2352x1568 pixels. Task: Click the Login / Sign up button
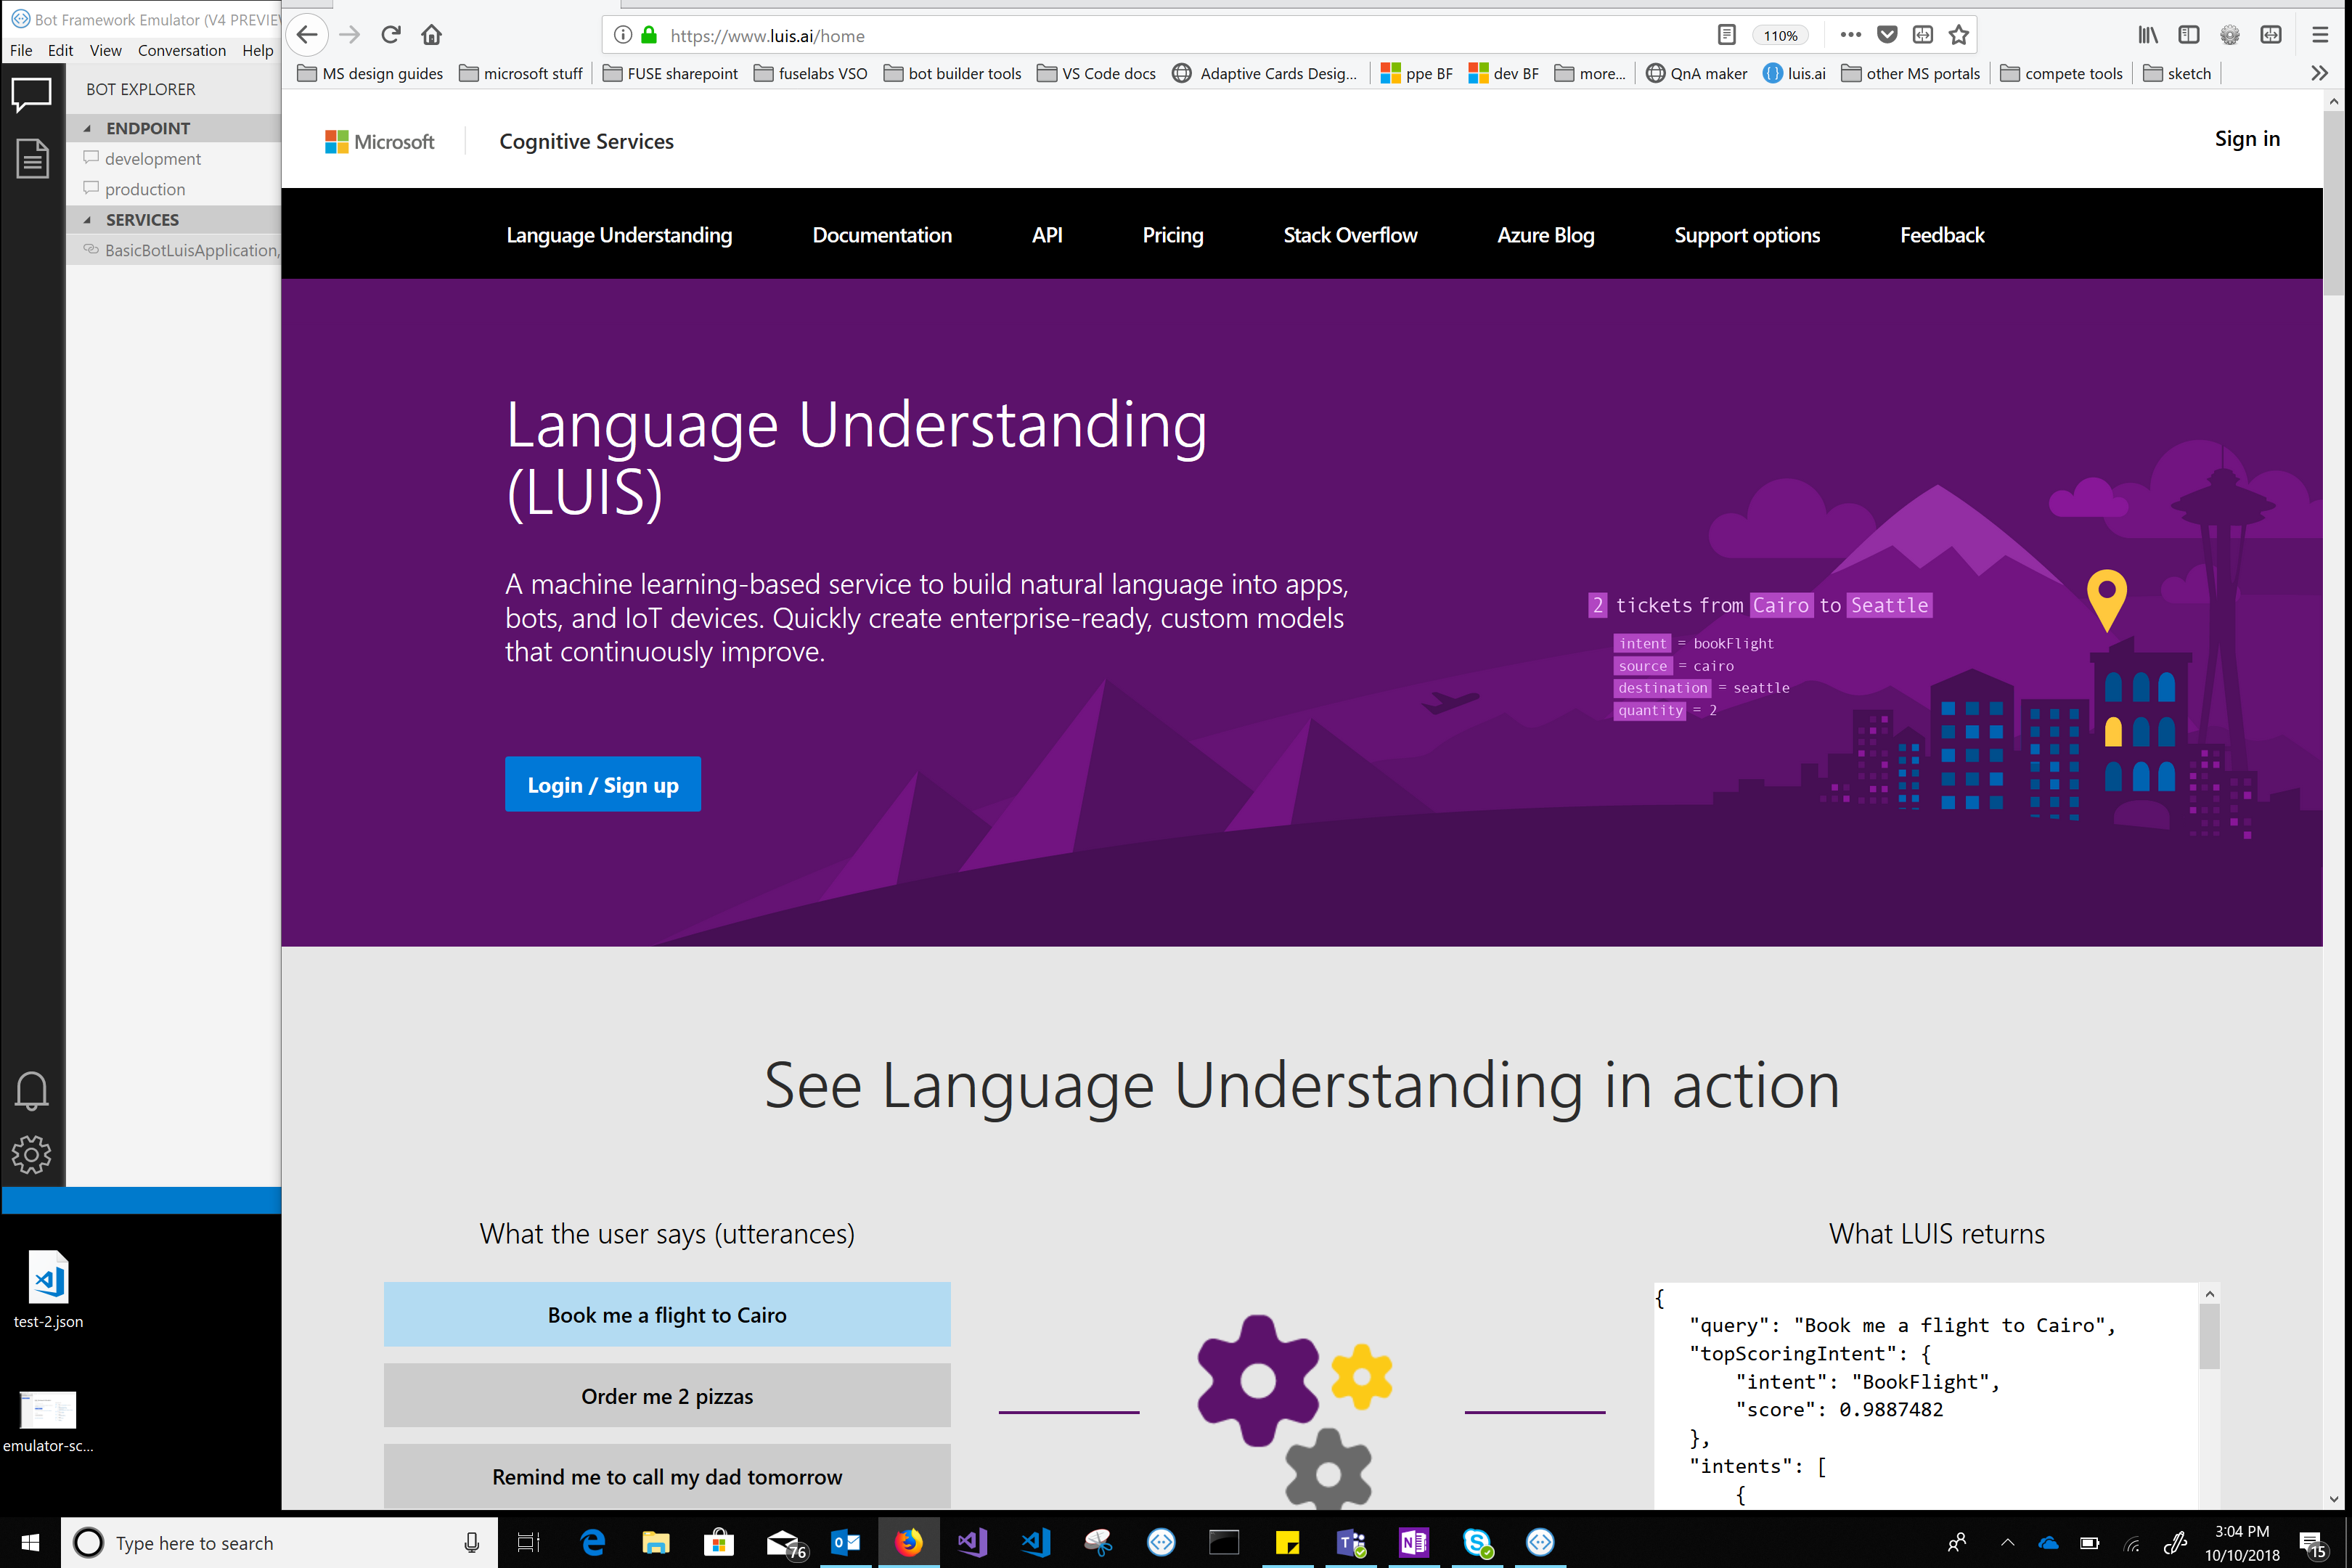tap(602, 784)
